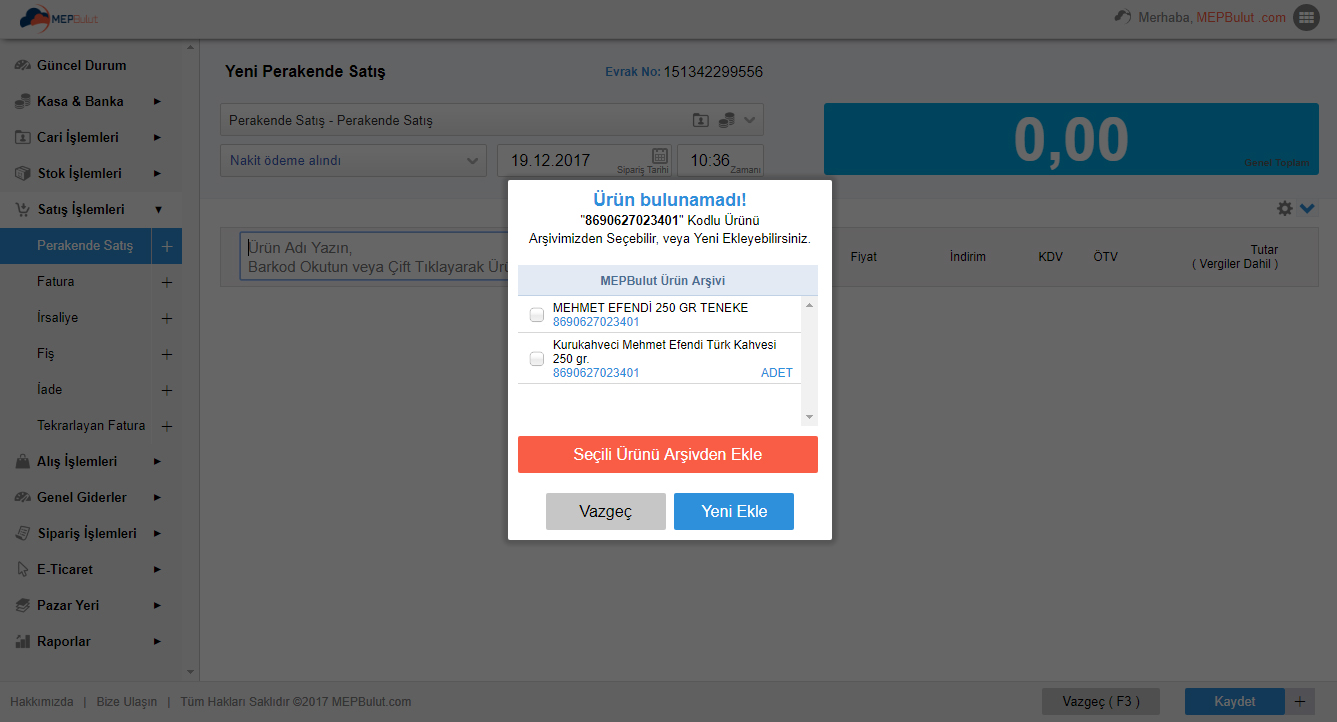Open the Nakit ödeme alındı dropdown

353,160
